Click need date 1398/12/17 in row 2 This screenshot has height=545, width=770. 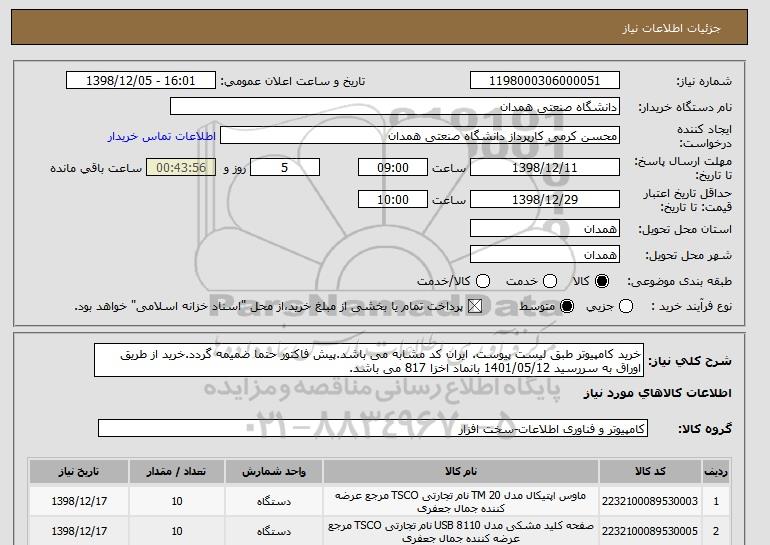click(x=79, y=531)
